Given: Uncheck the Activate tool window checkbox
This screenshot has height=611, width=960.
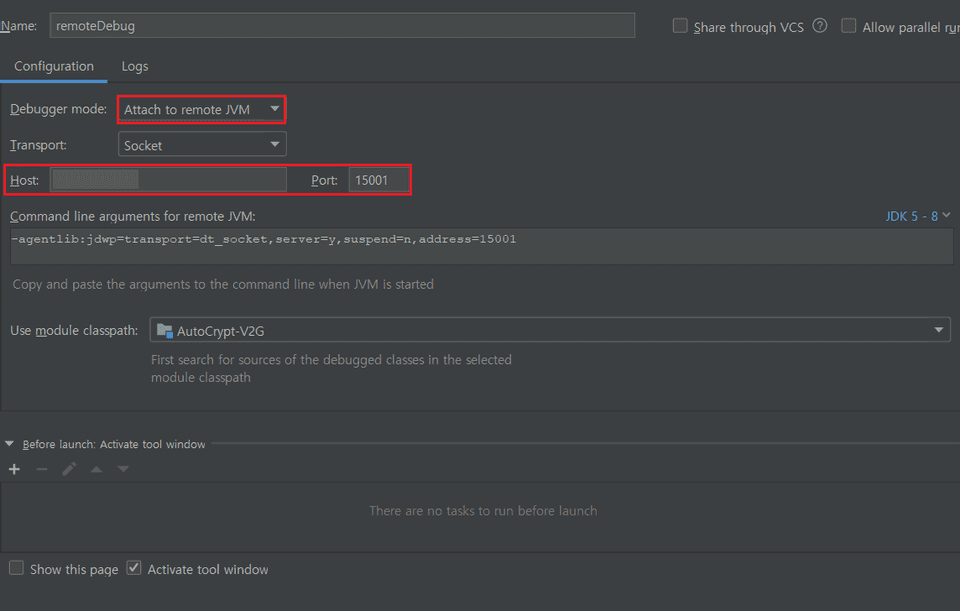Looking at the screenshot, I should pyautogui.click(x=134, y=568).
